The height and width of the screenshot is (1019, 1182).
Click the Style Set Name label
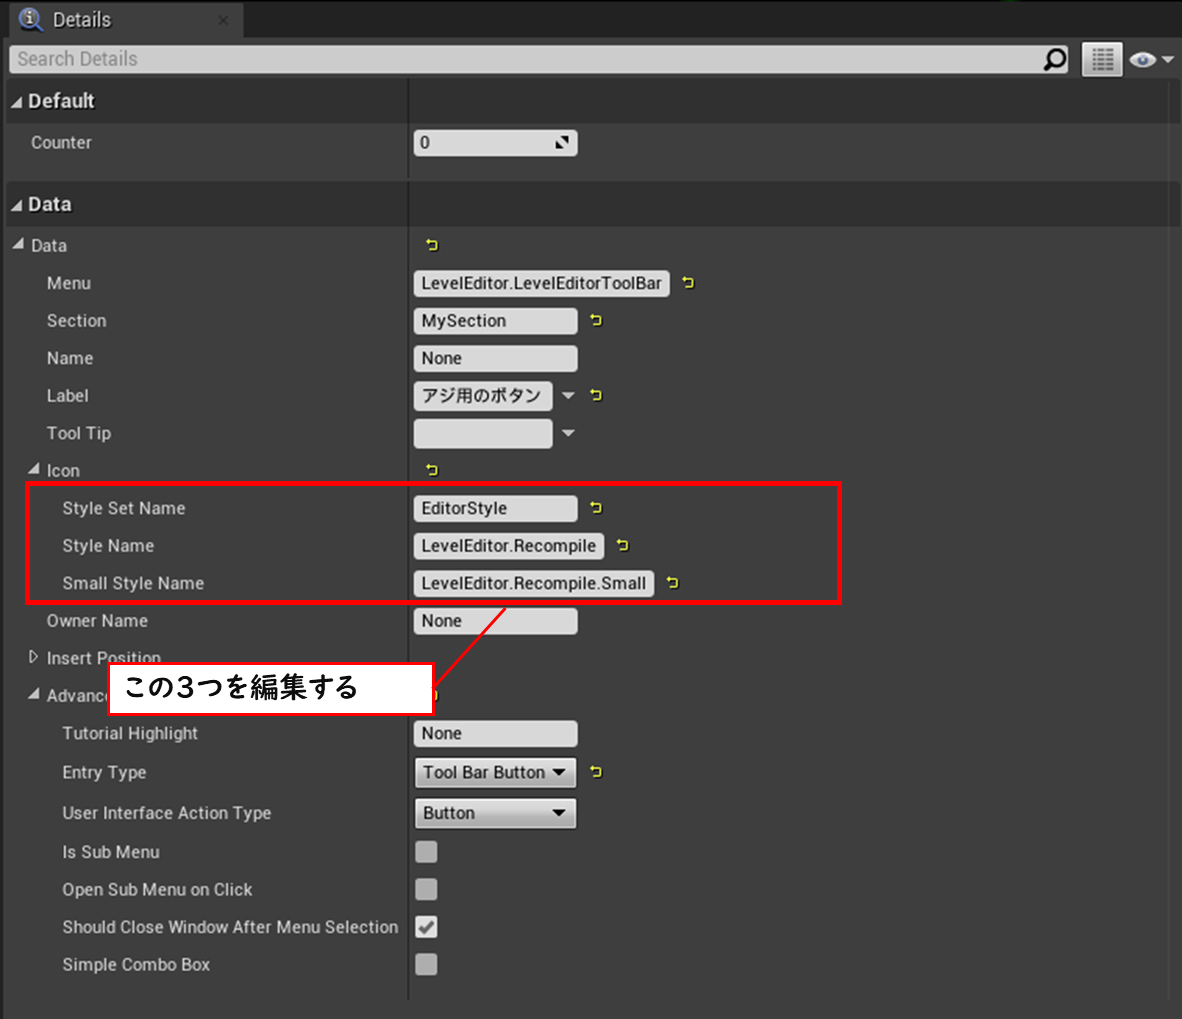point(124,508)
